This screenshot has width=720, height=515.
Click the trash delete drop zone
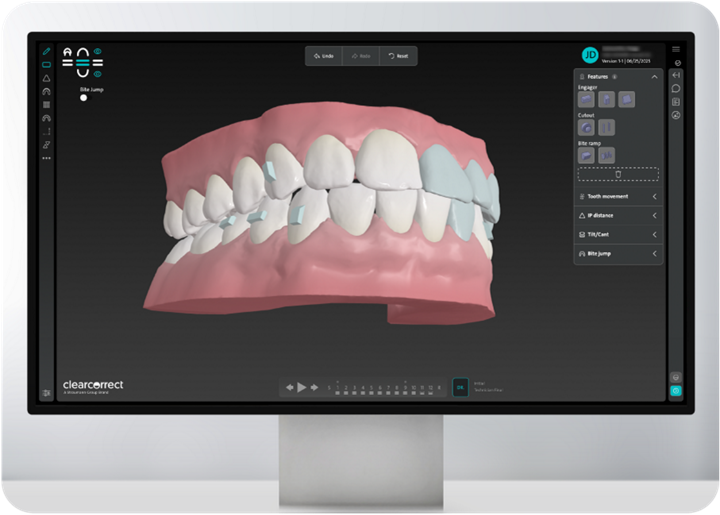[618, 174]
